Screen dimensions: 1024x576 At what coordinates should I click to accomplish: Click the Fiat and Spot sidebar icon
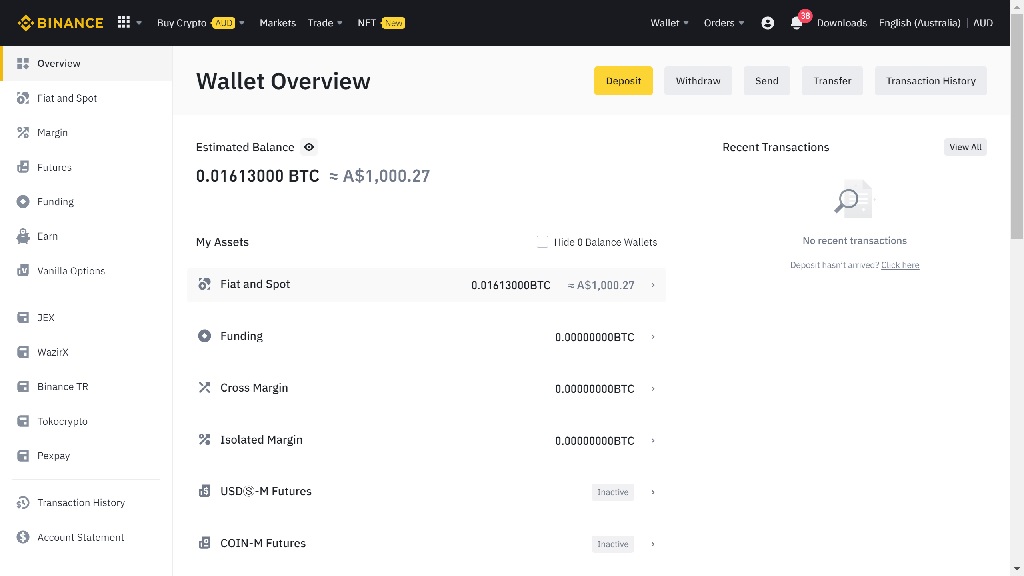pos(23,98)
